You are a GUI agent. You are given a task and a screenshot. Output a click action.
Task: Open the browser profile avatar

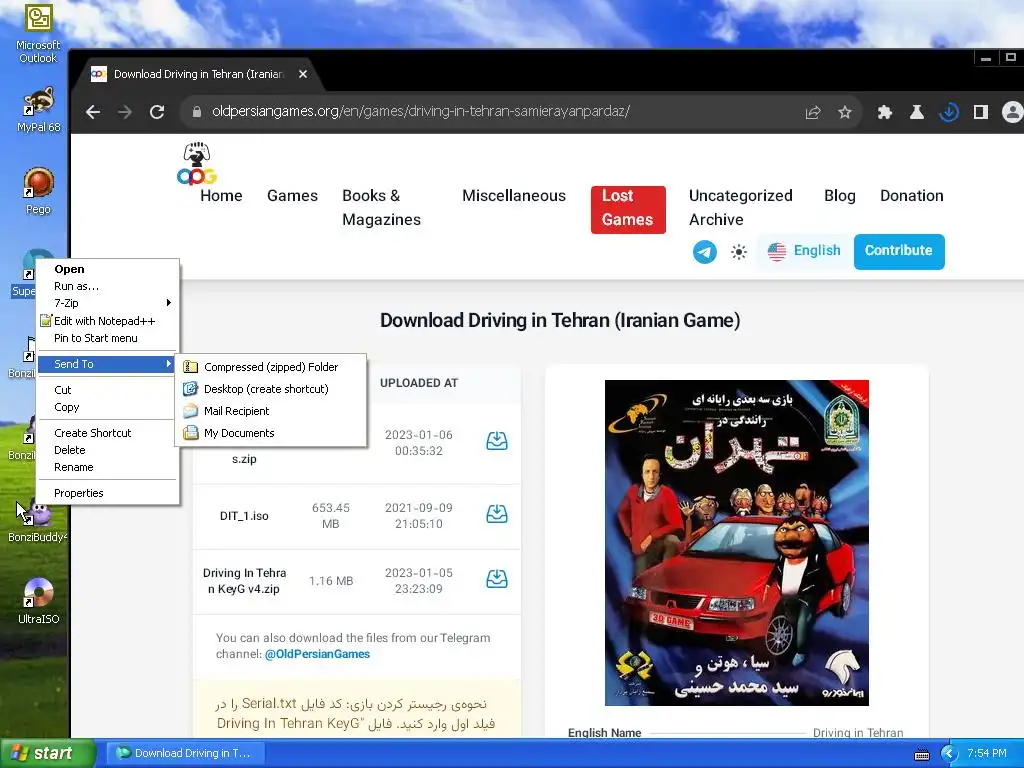1012,112
